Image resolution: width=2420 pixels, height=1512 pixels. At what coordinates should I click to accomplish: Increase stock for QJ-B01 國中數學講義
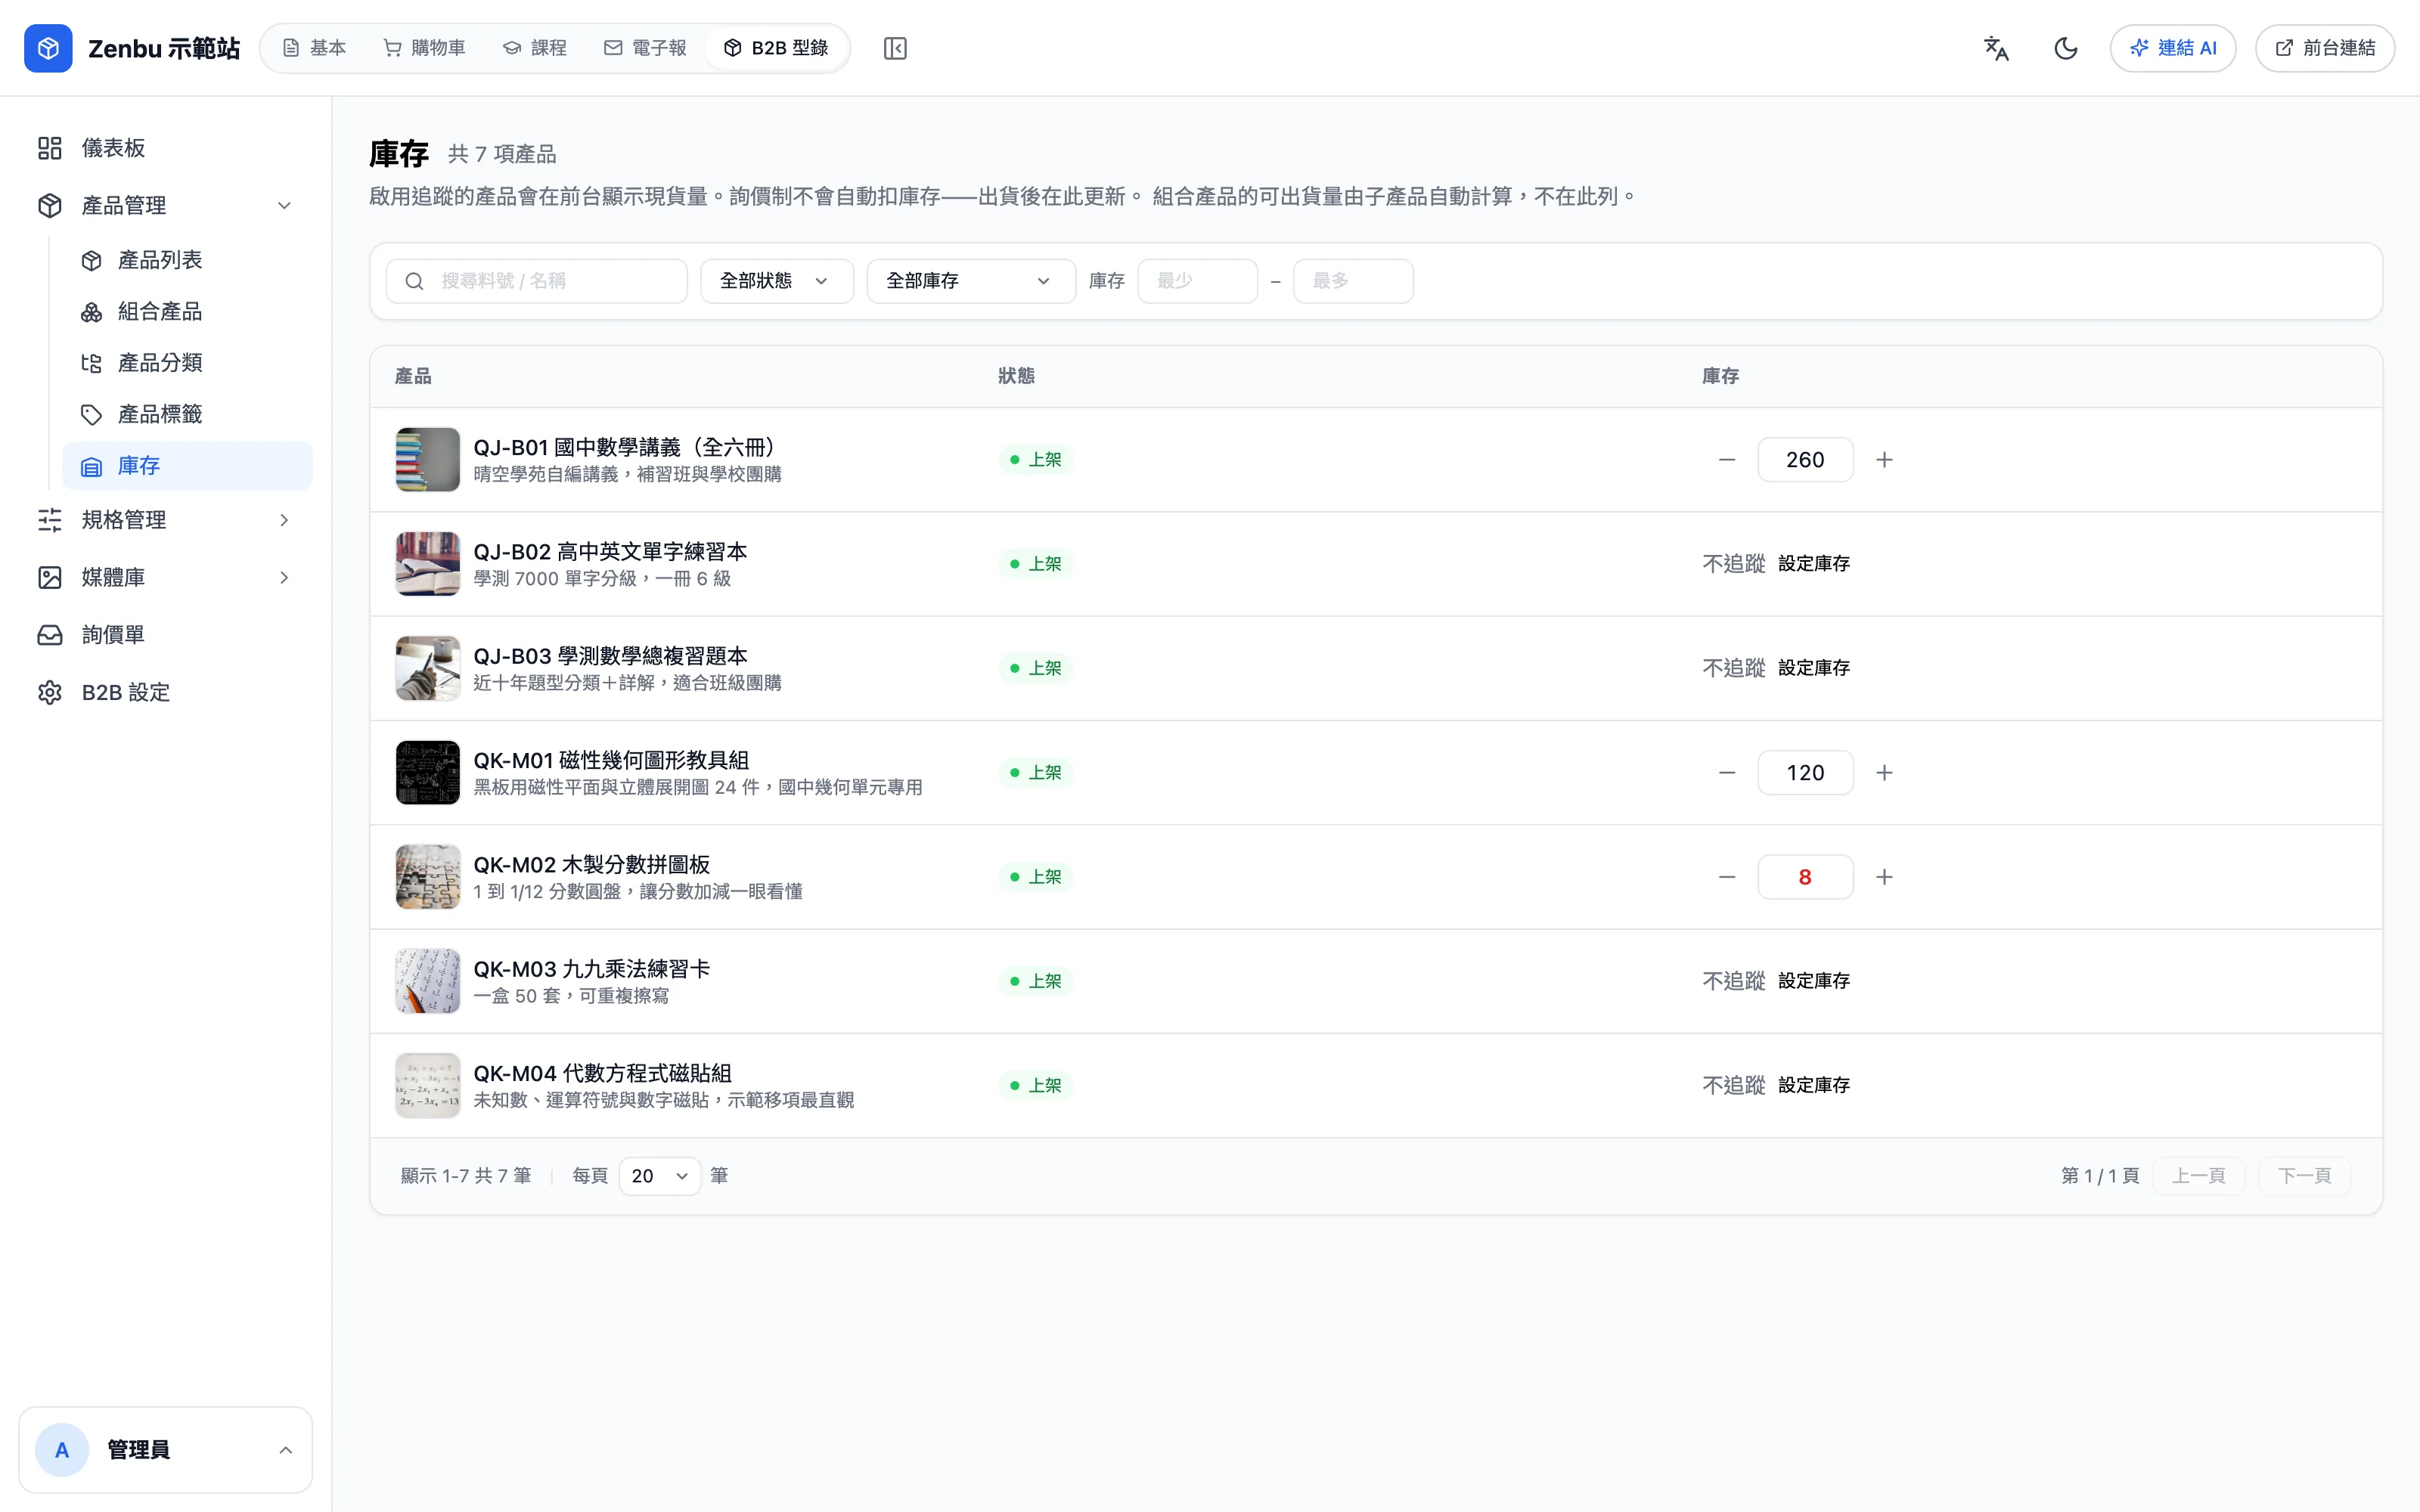point(1884,460)
